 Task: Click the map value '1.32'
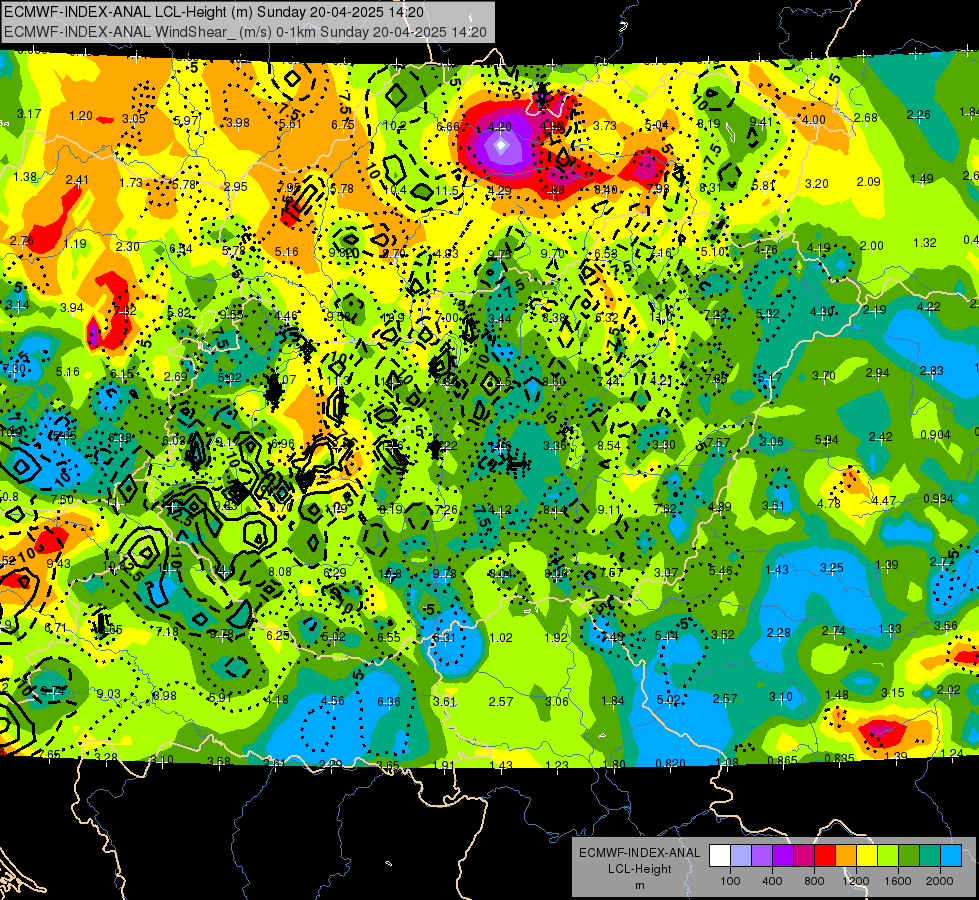pos(925,243)
